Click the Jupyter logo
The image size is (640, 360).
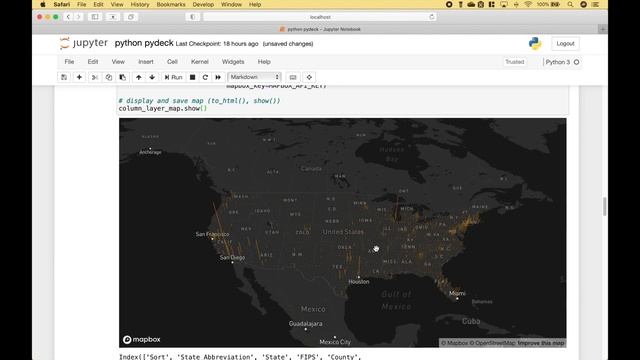click(x=84, y=43)
